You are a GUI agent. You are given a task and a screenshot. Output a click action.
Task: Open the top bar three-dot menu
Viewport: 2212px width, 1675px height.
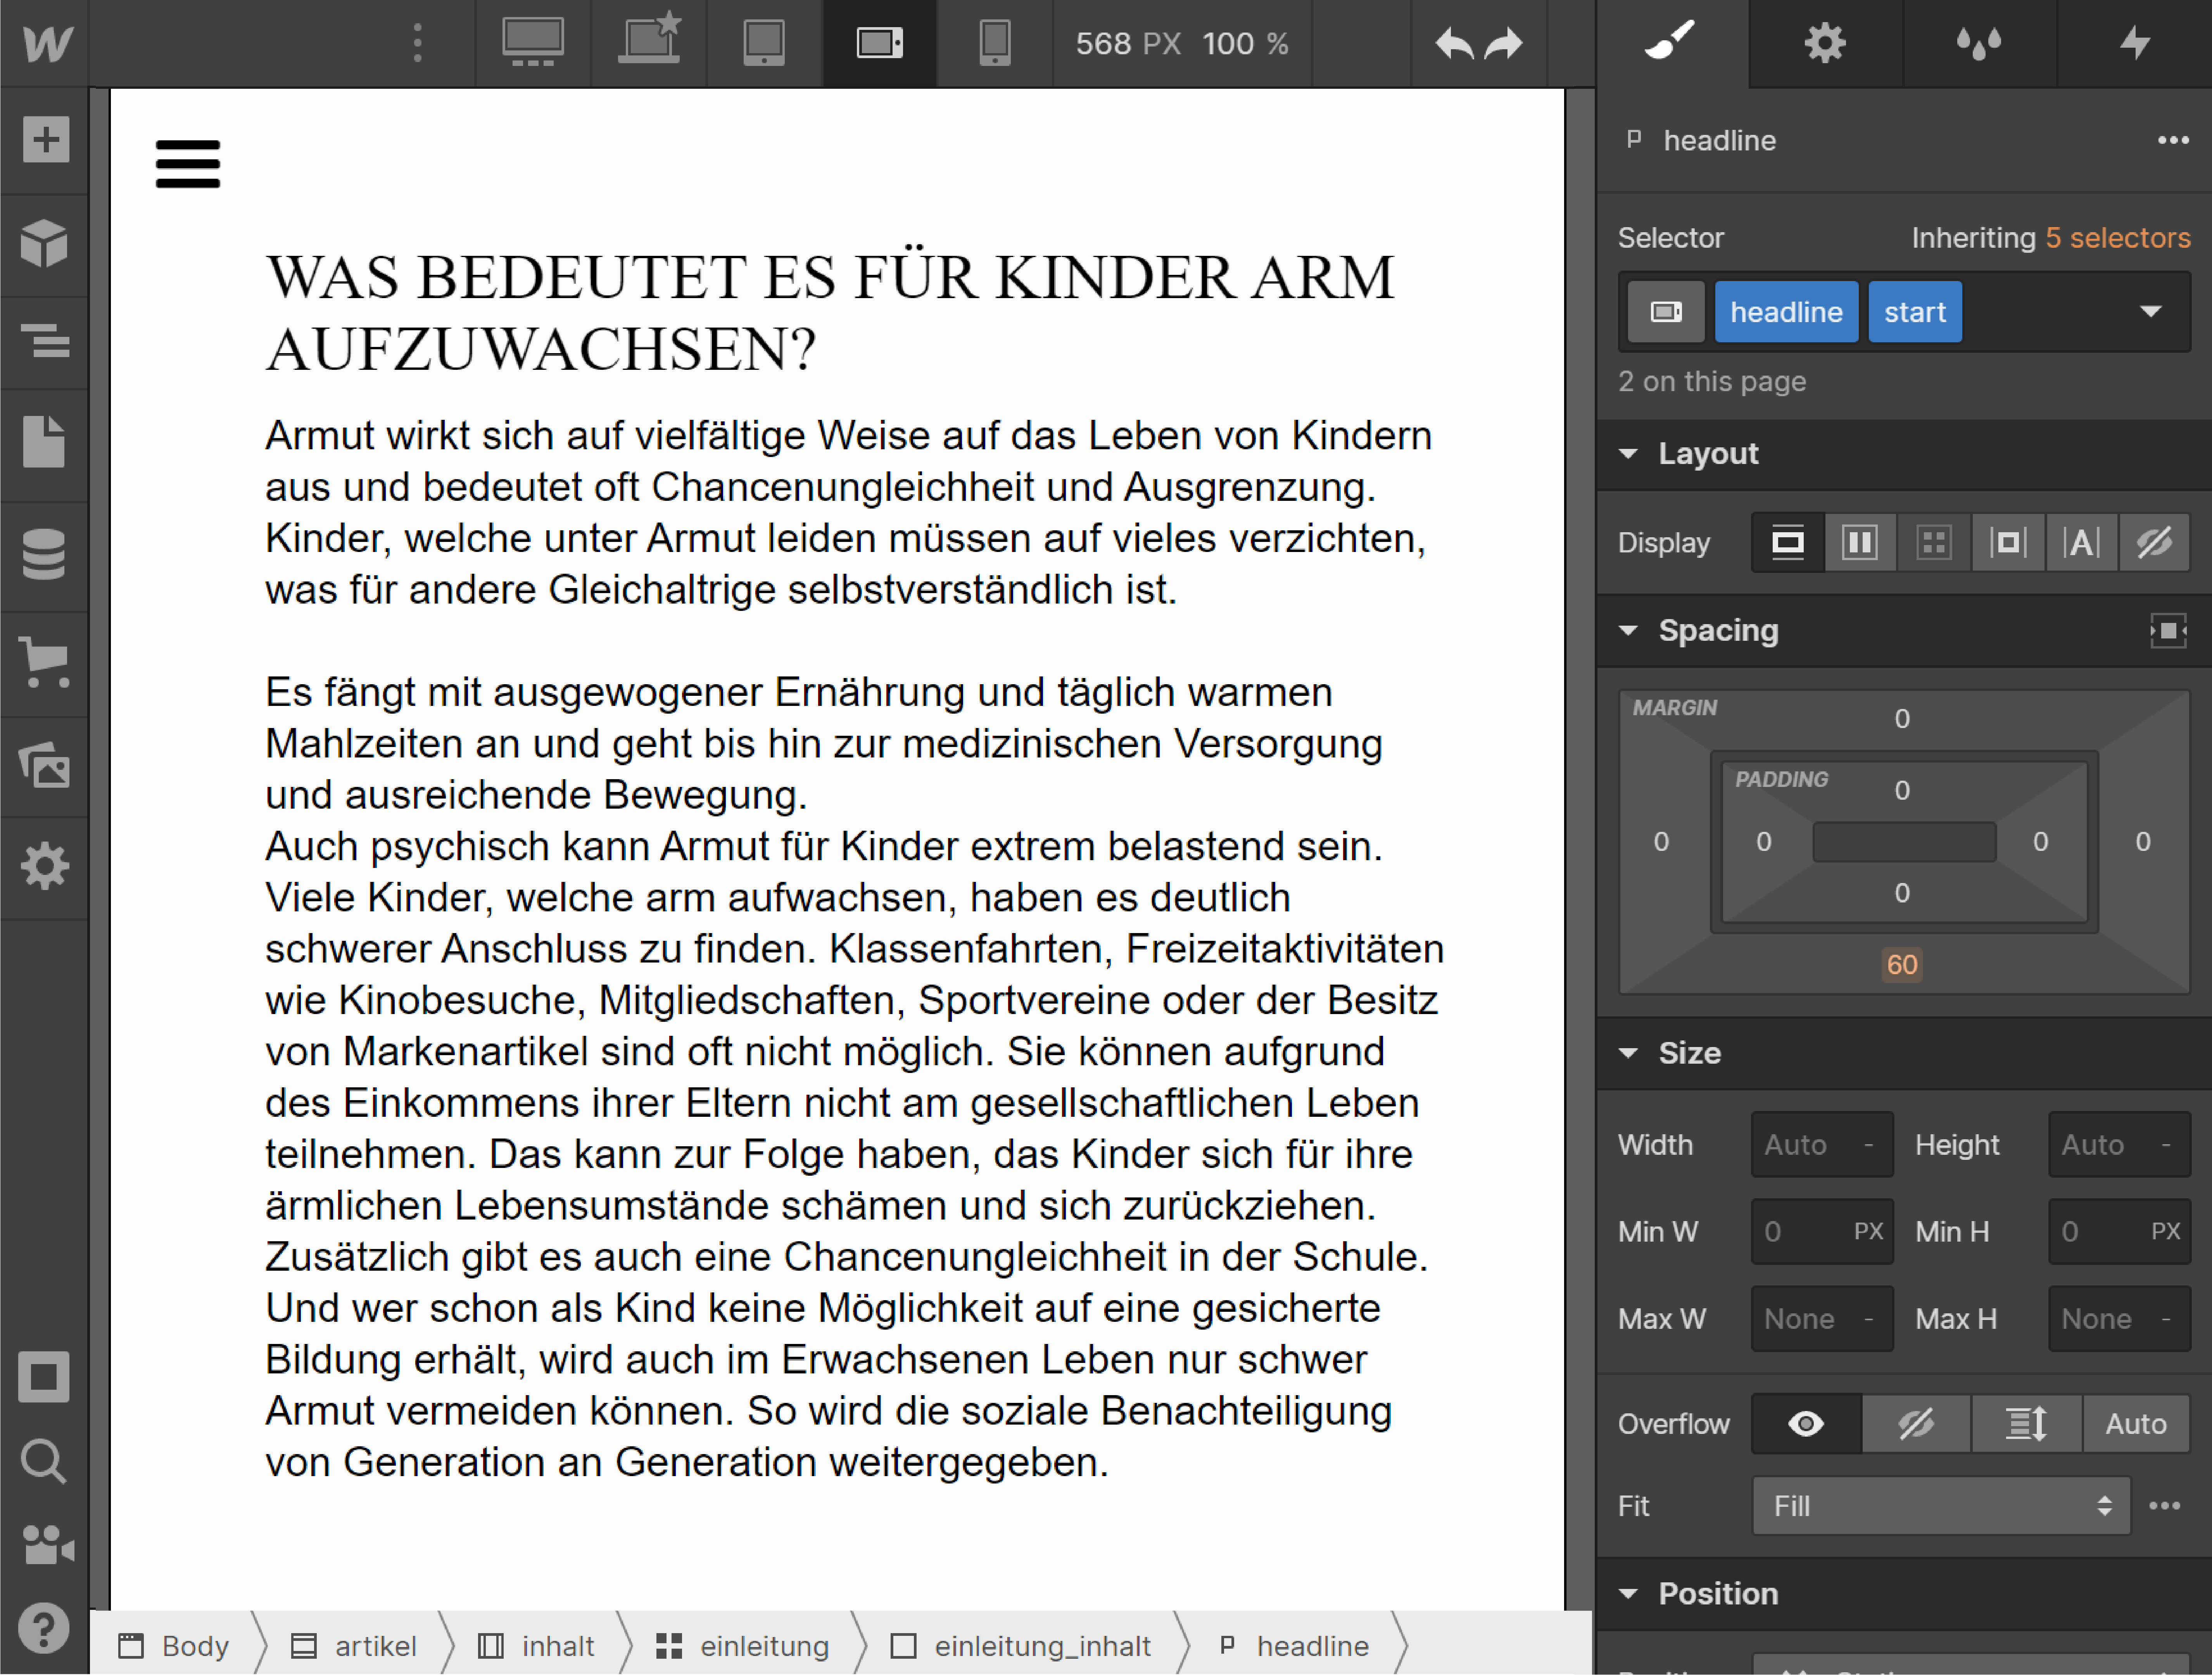pos(418,43)
